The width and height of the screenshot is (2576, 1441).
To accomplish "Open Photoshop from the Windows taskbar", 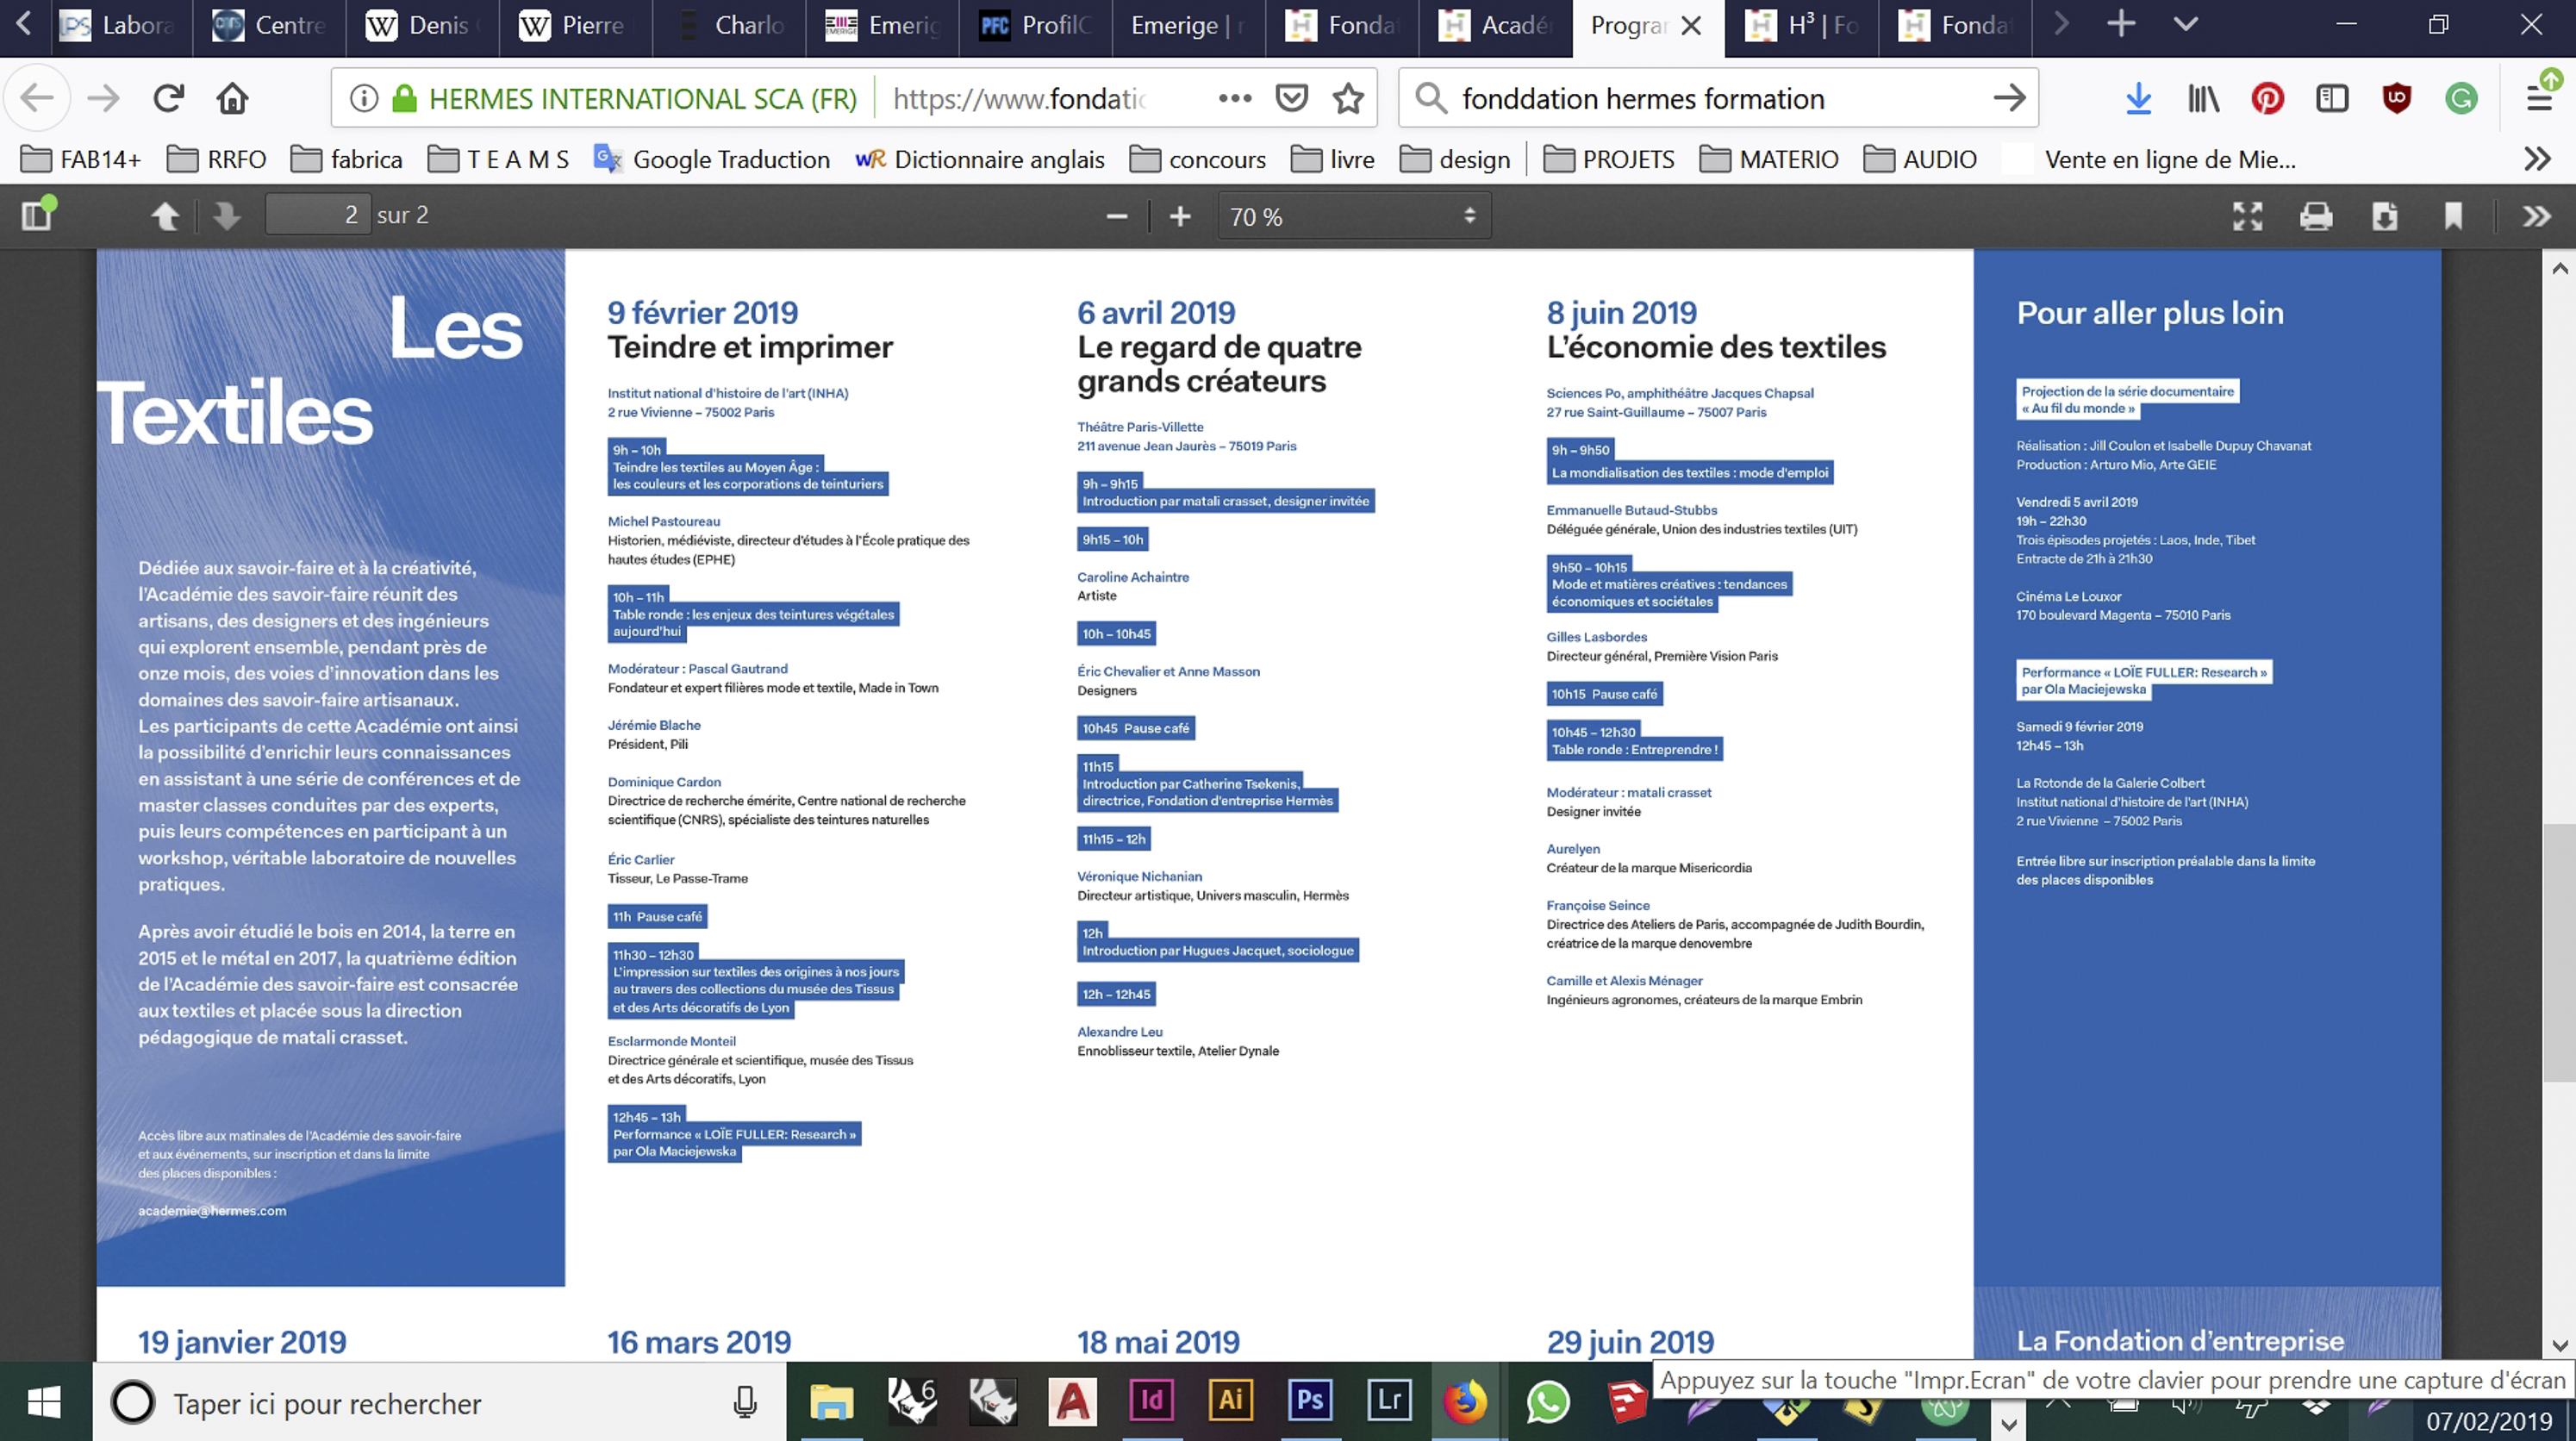I will click(x=1309, y=1400).
